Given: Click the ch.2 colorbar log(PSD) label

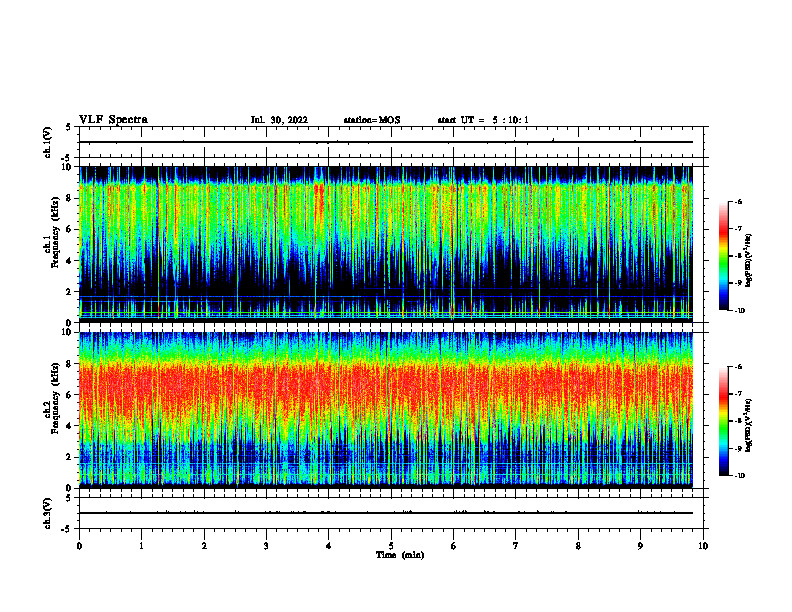Looking at the screenshot, I should click(x=749, y=425).
